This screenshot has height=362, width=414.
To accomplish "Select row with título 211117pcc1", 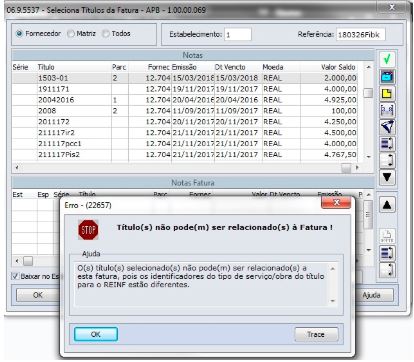I will (x=185, y=144).
